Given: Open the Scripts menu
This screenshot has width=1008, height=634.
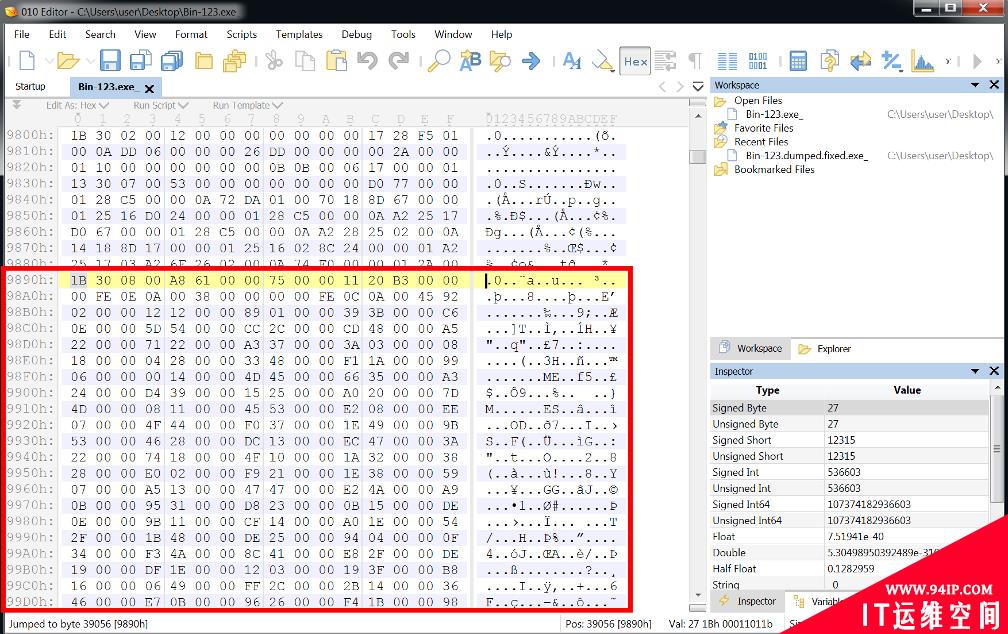Looking at the screenshot, I should (x=242, y=34).
